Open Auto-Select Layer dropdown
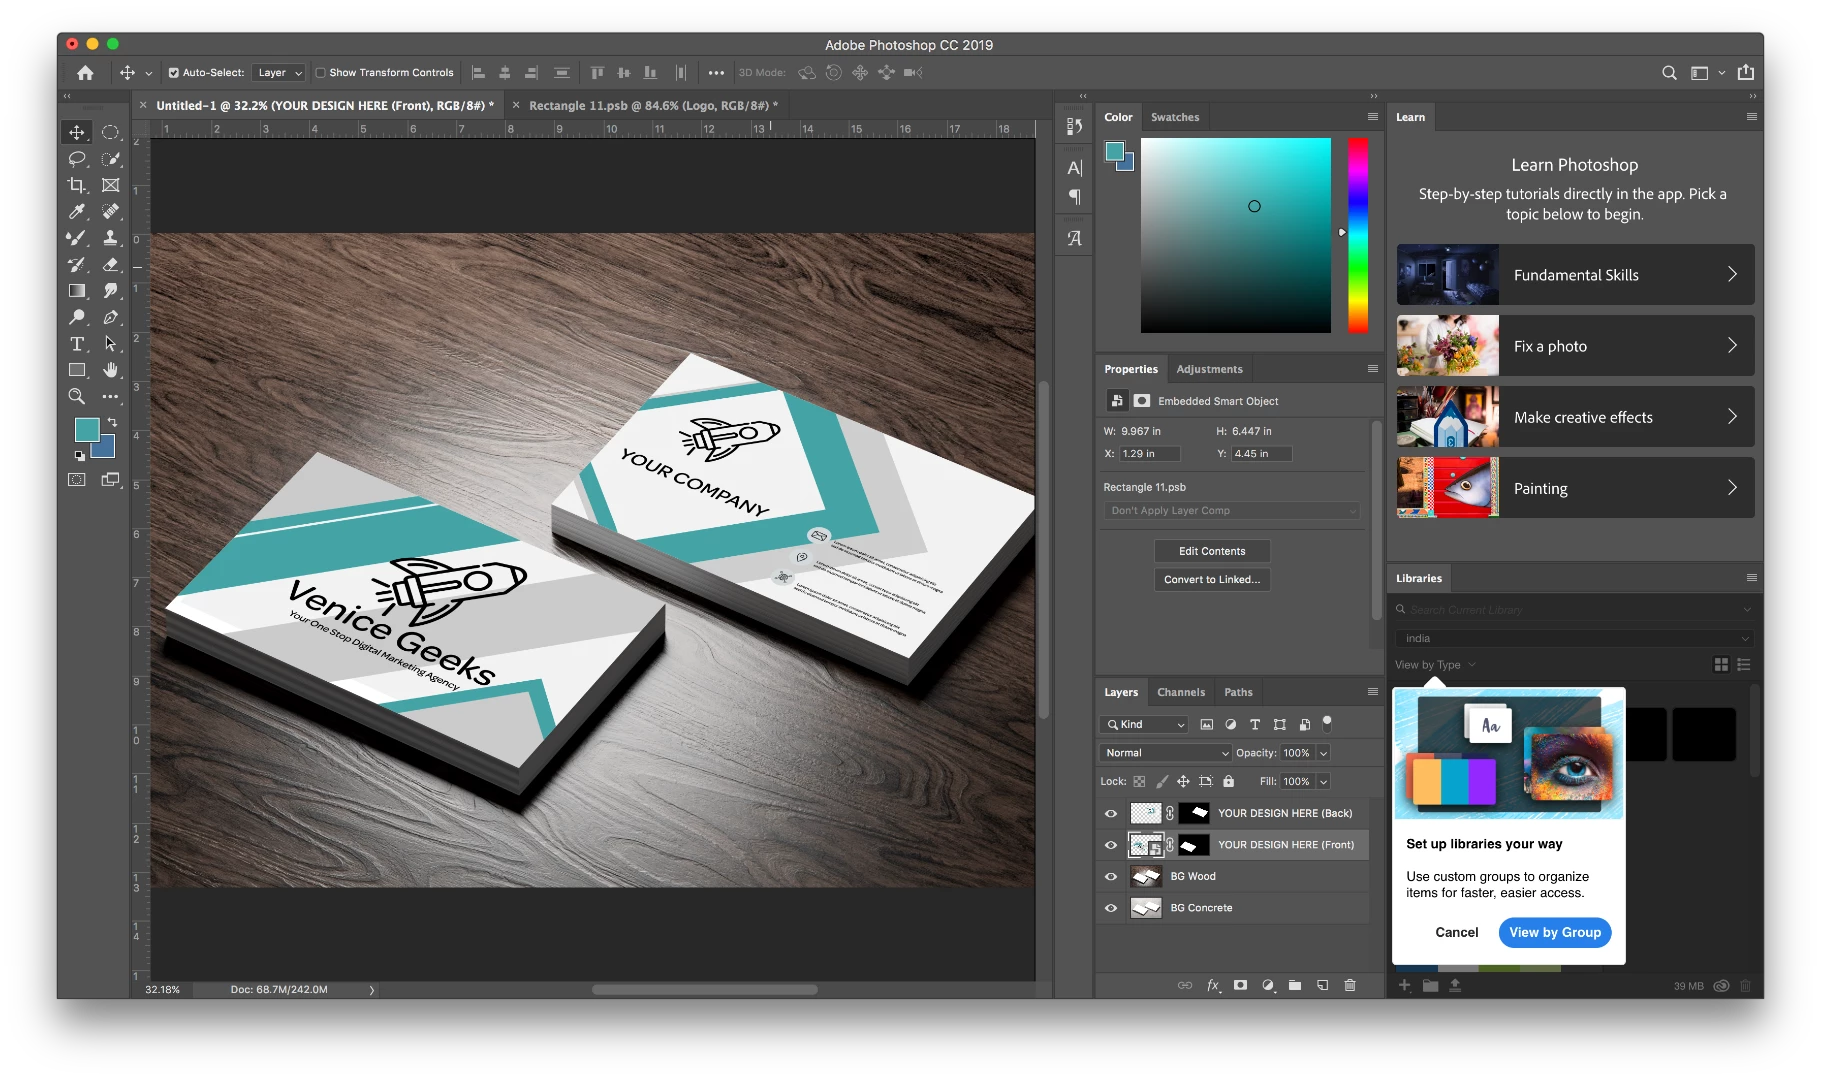 pyautogui.click(x=278, y=73)
